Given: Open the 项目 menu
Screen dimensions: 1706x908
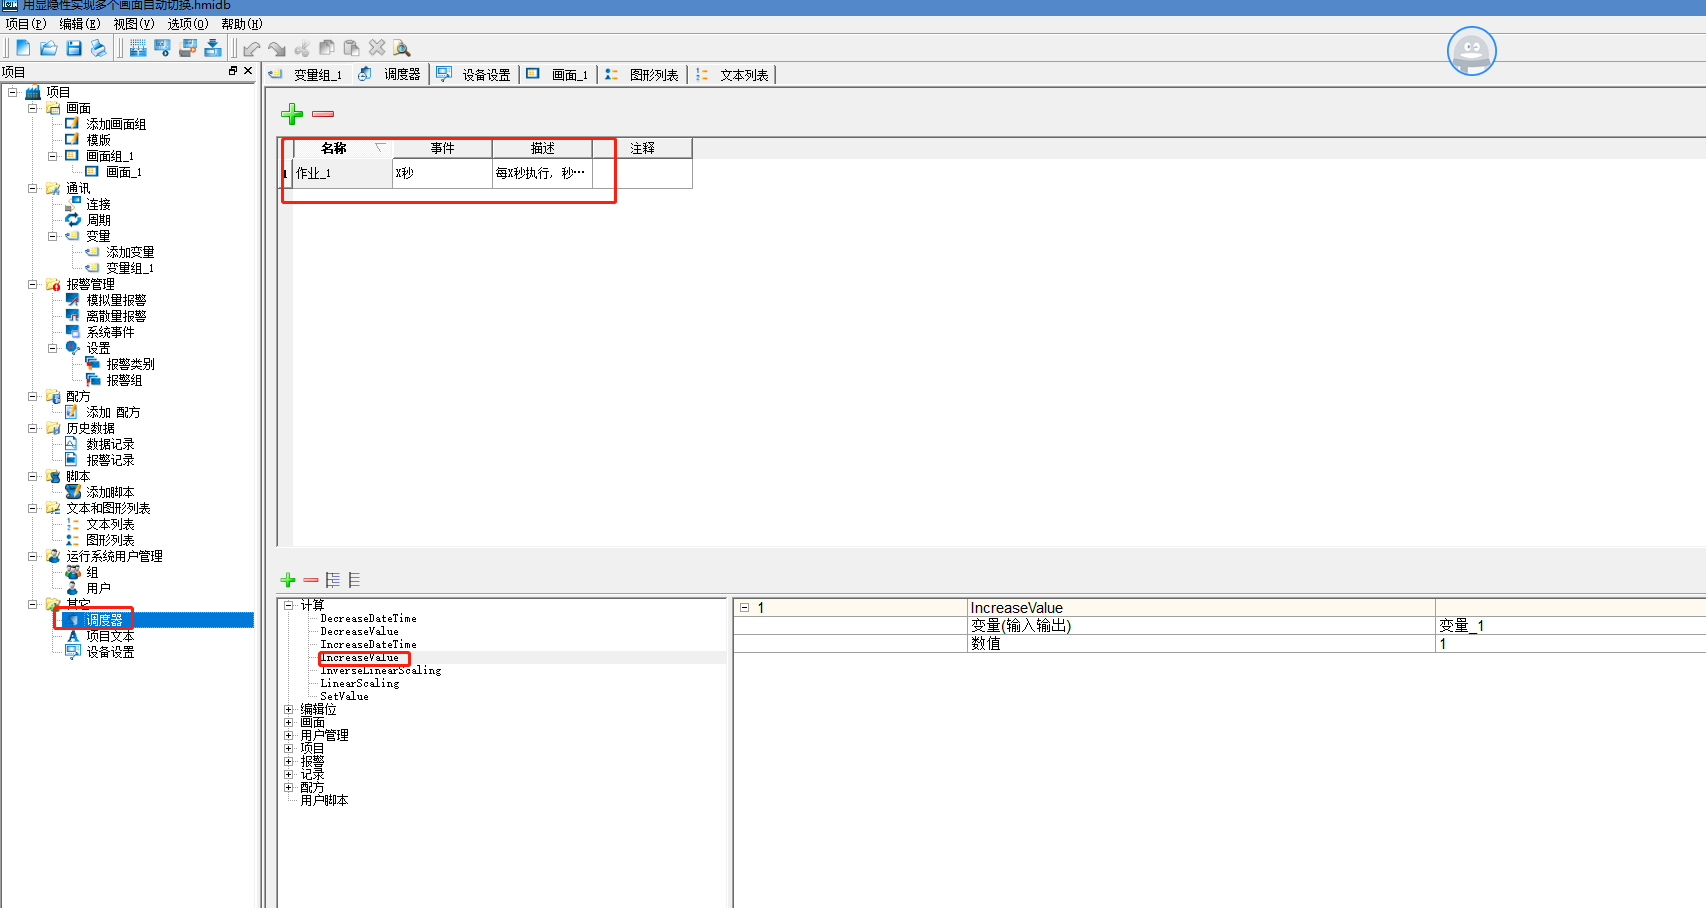Looking at the screenshot, I should [x=26, y=24].
